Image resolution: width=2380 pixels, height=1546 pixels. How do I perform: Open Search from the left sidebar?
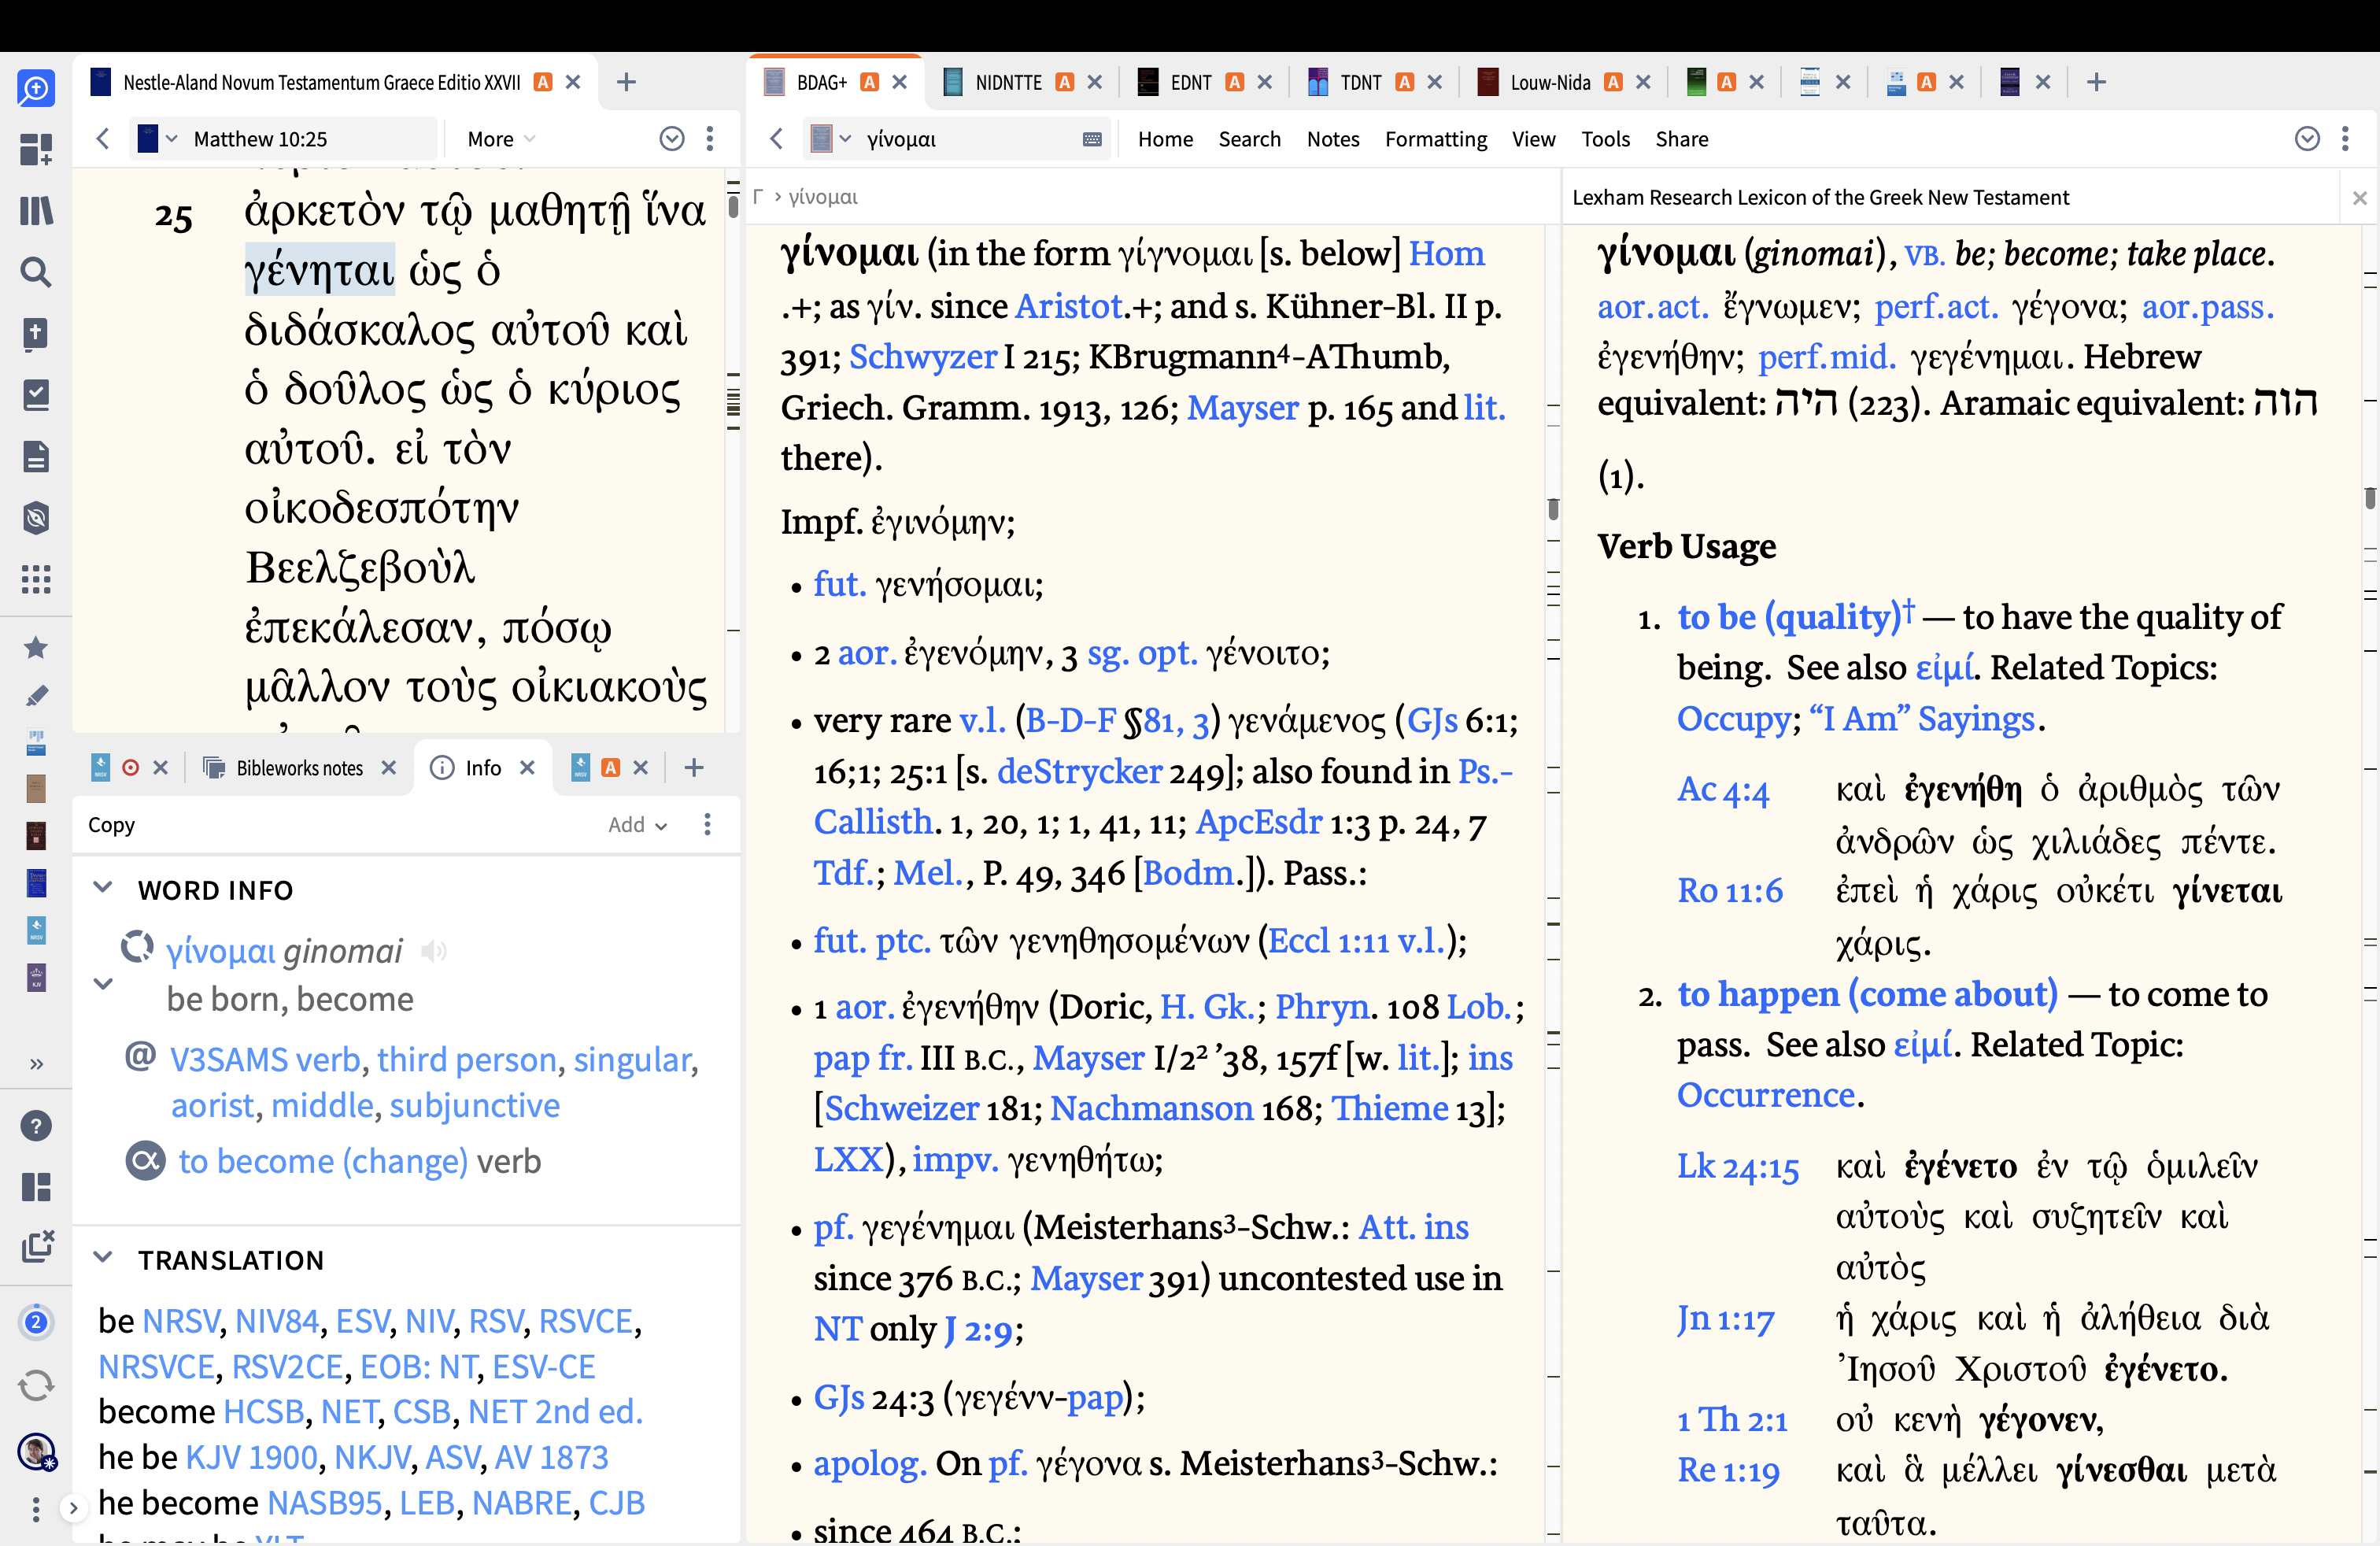tap(36, 271)
